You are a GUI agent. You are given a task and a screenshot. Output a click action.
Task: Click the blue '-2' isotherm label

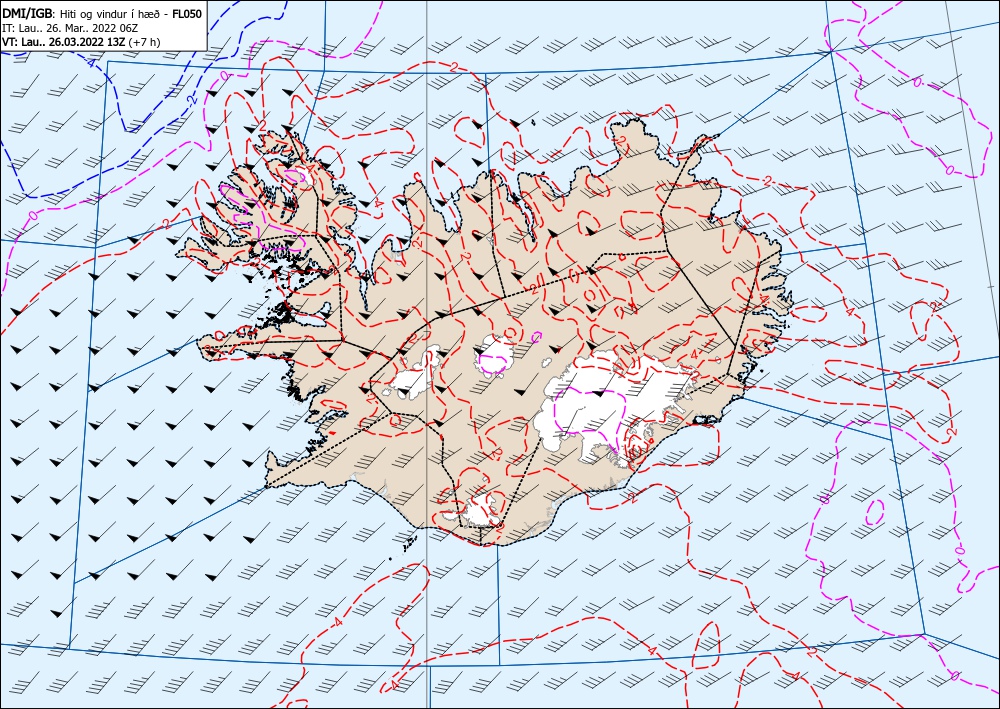pos(191,99)
